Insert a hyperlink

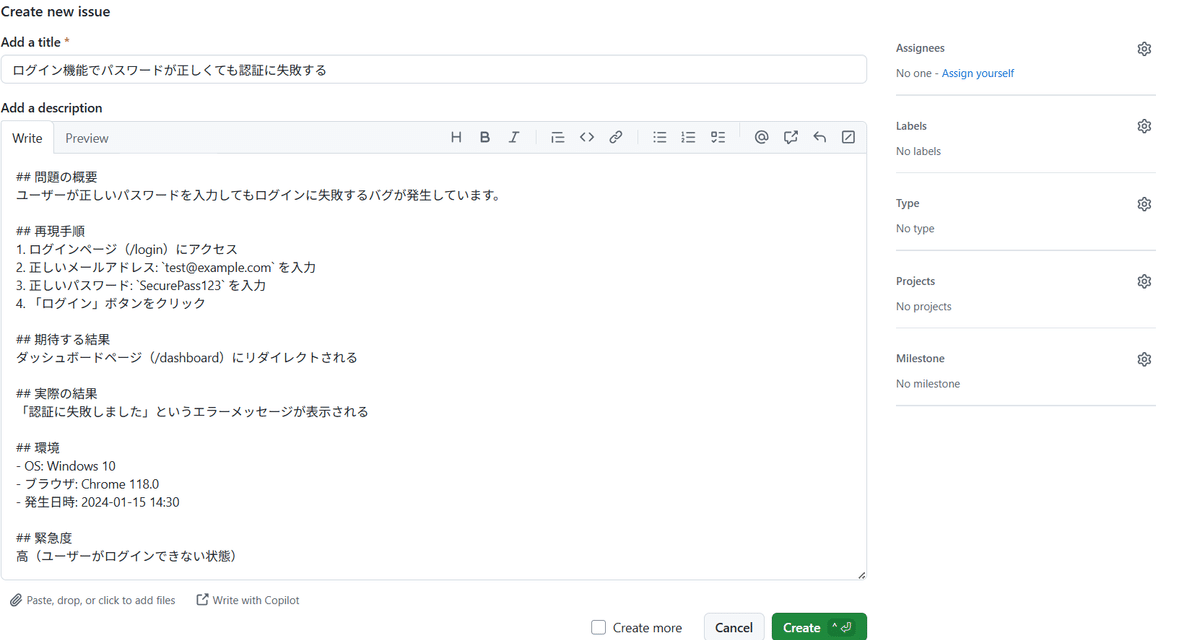[x=616, y=137]
